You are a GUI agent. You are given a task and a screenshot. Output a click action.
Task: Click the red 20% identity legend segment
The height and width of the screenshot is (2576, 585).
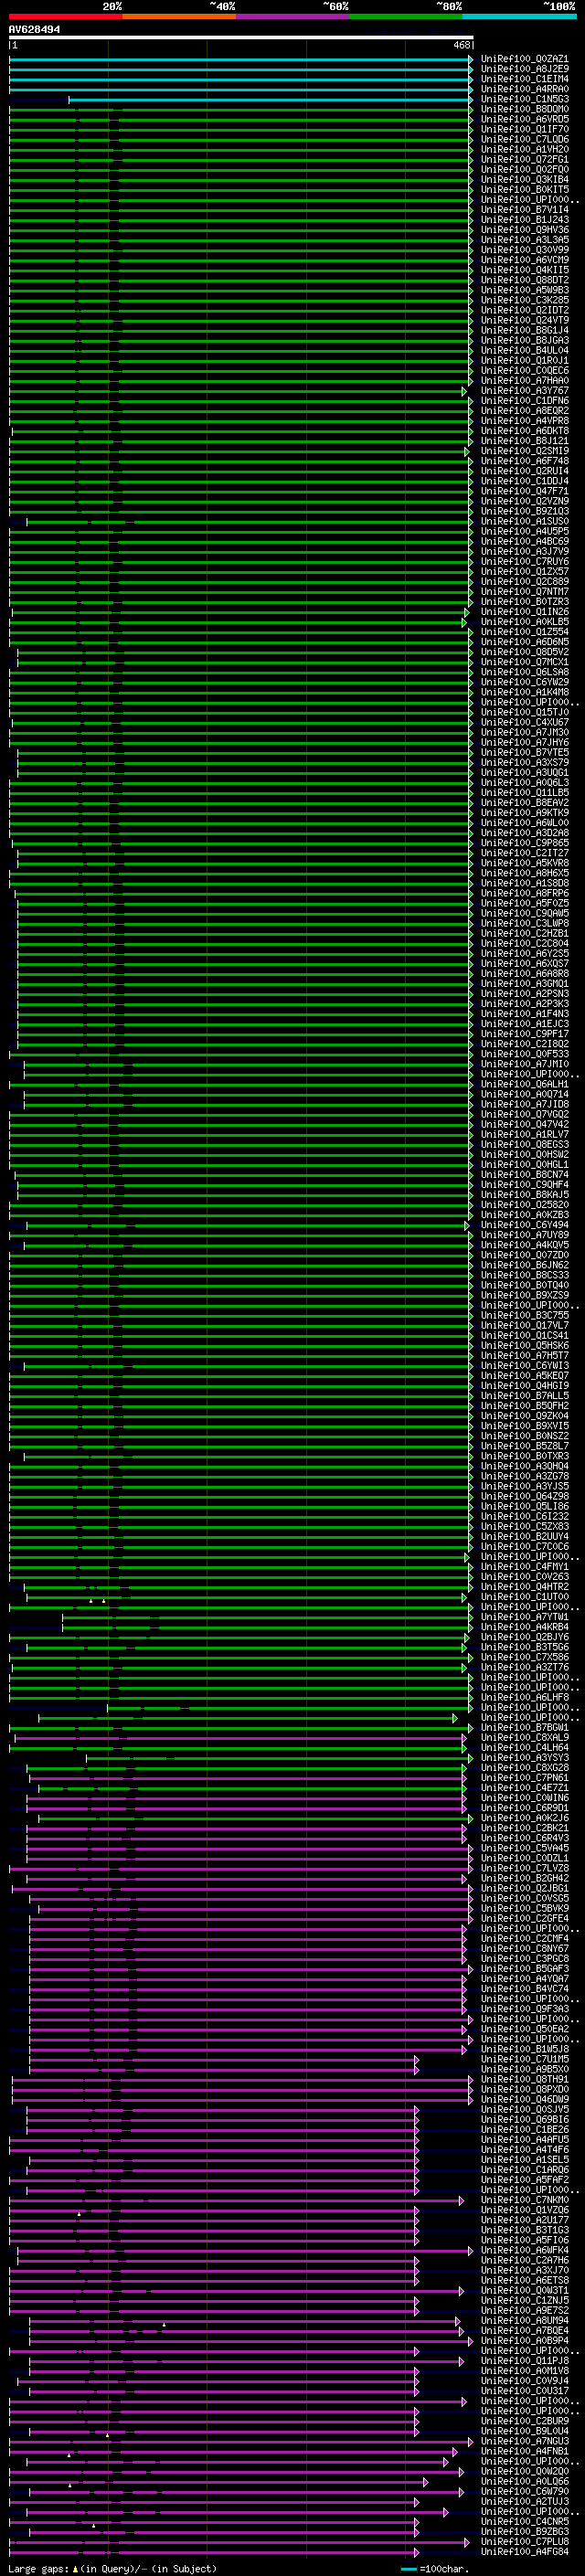pyautogui.click(x=65, y=16)
